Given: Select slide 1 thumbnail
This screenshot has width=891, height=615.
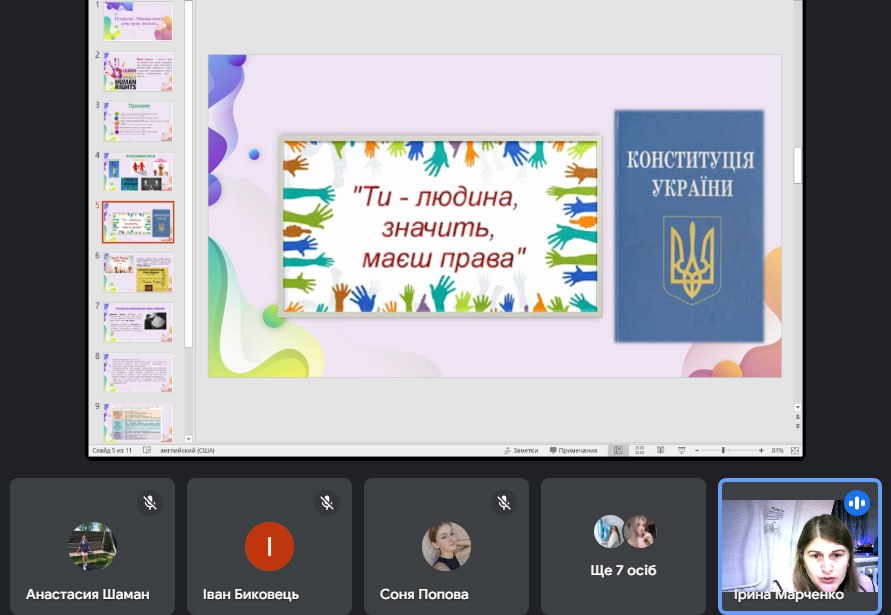Looking at the screenshot, I should point(138,21).
